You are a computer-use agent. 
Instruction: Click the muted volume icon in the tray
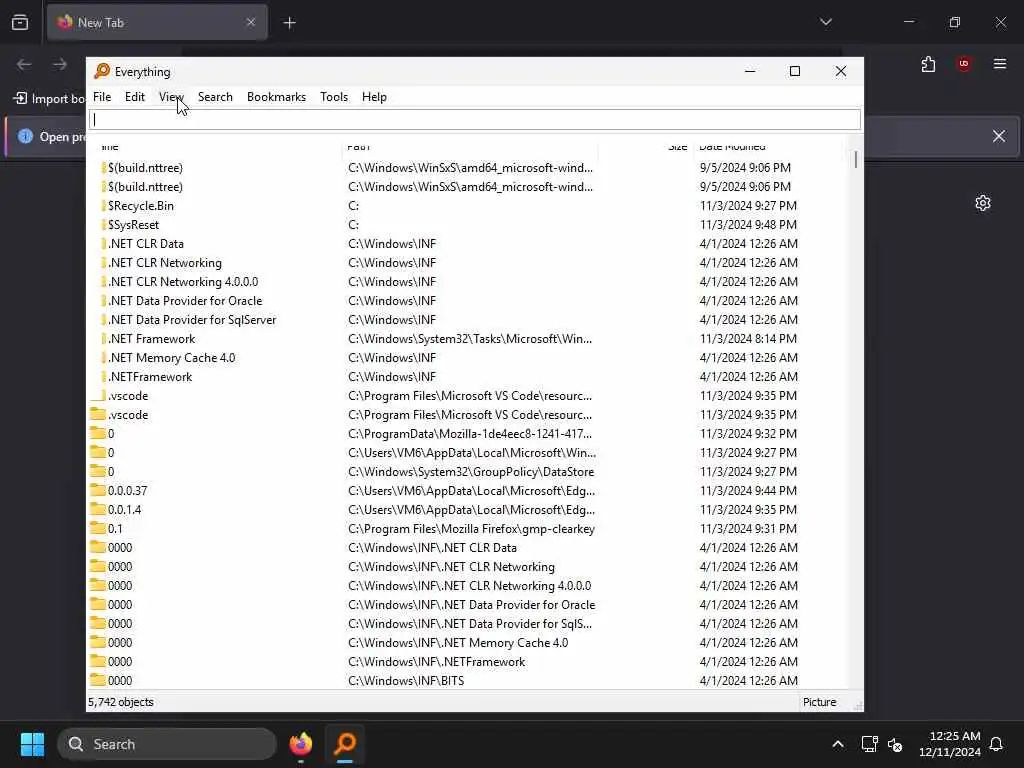coord(895,744)
